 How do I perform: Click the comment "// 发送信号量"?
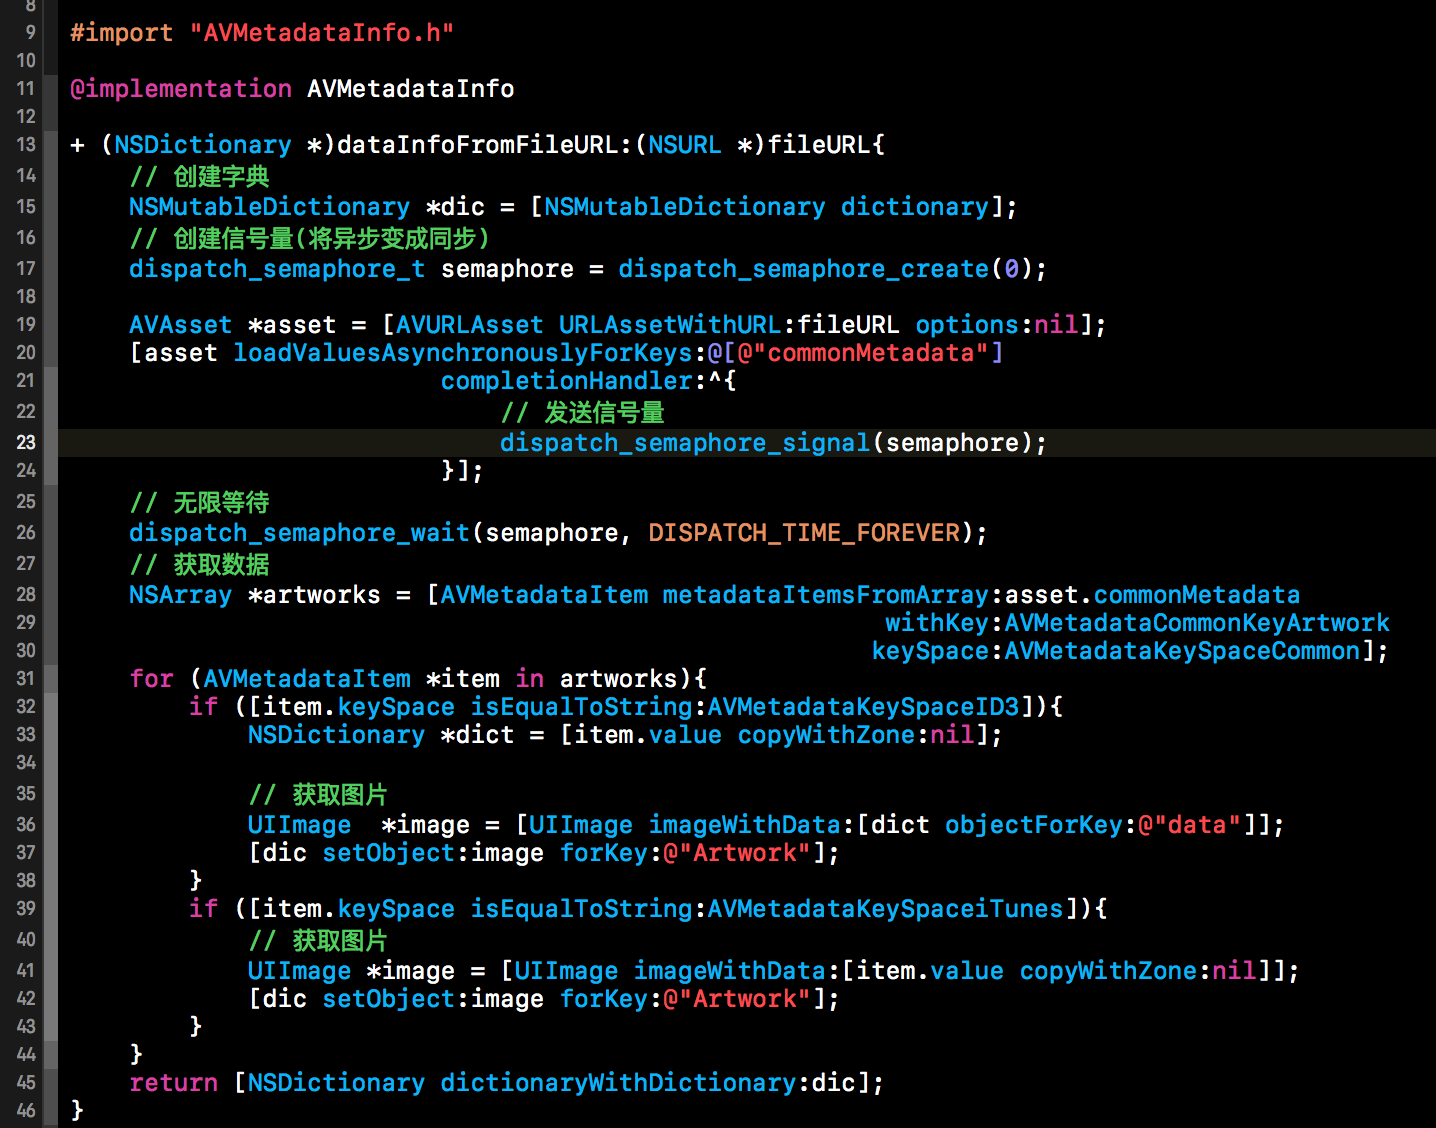tap(583, 413)
